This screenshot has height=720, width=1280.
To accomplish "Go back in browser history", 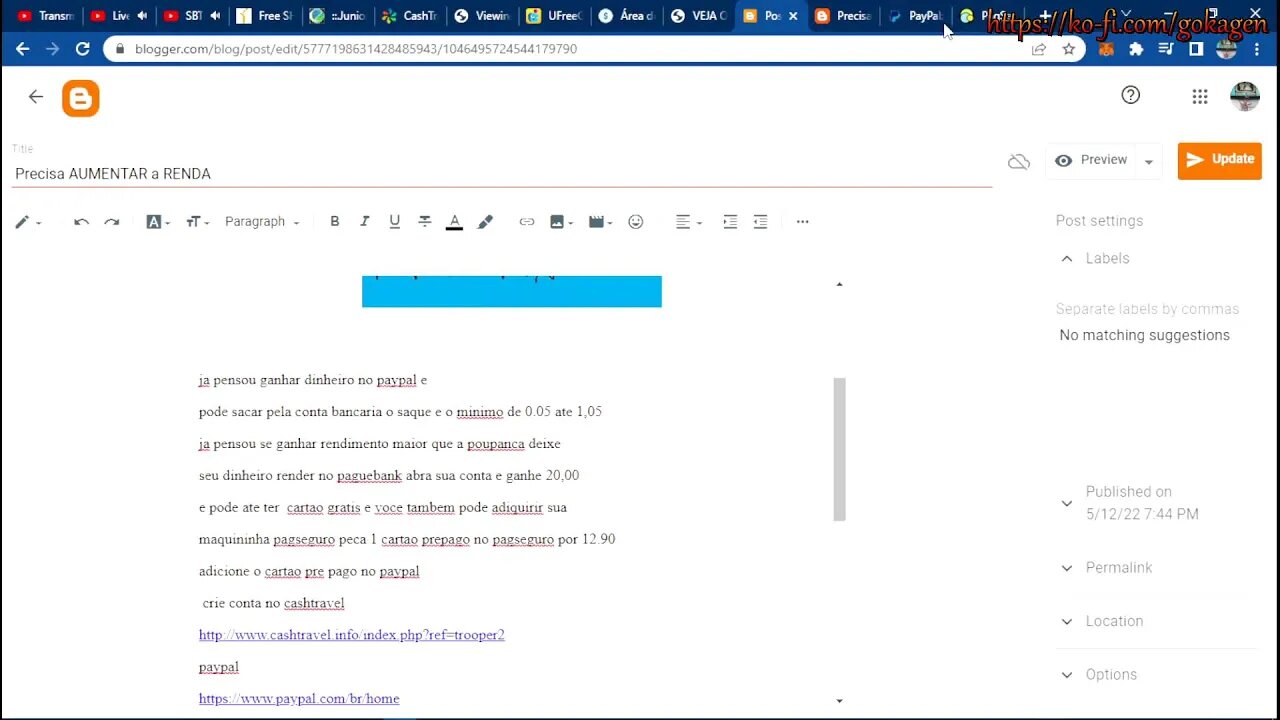I will (x=23, y=48).
